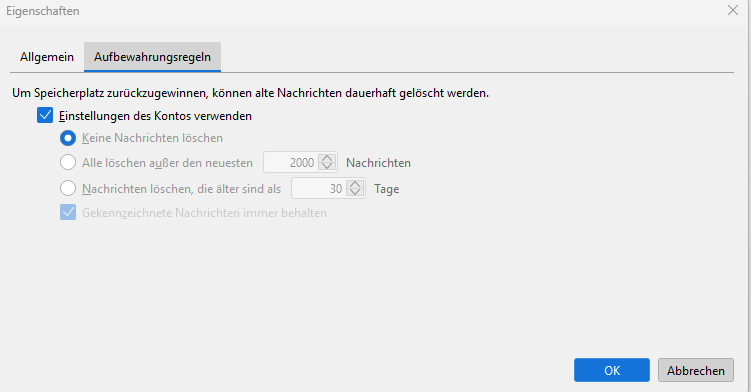Choose the Alle löschen außer den neuesten radio button
The width and height of the screenshot is (751, 392).
[68, 162]
